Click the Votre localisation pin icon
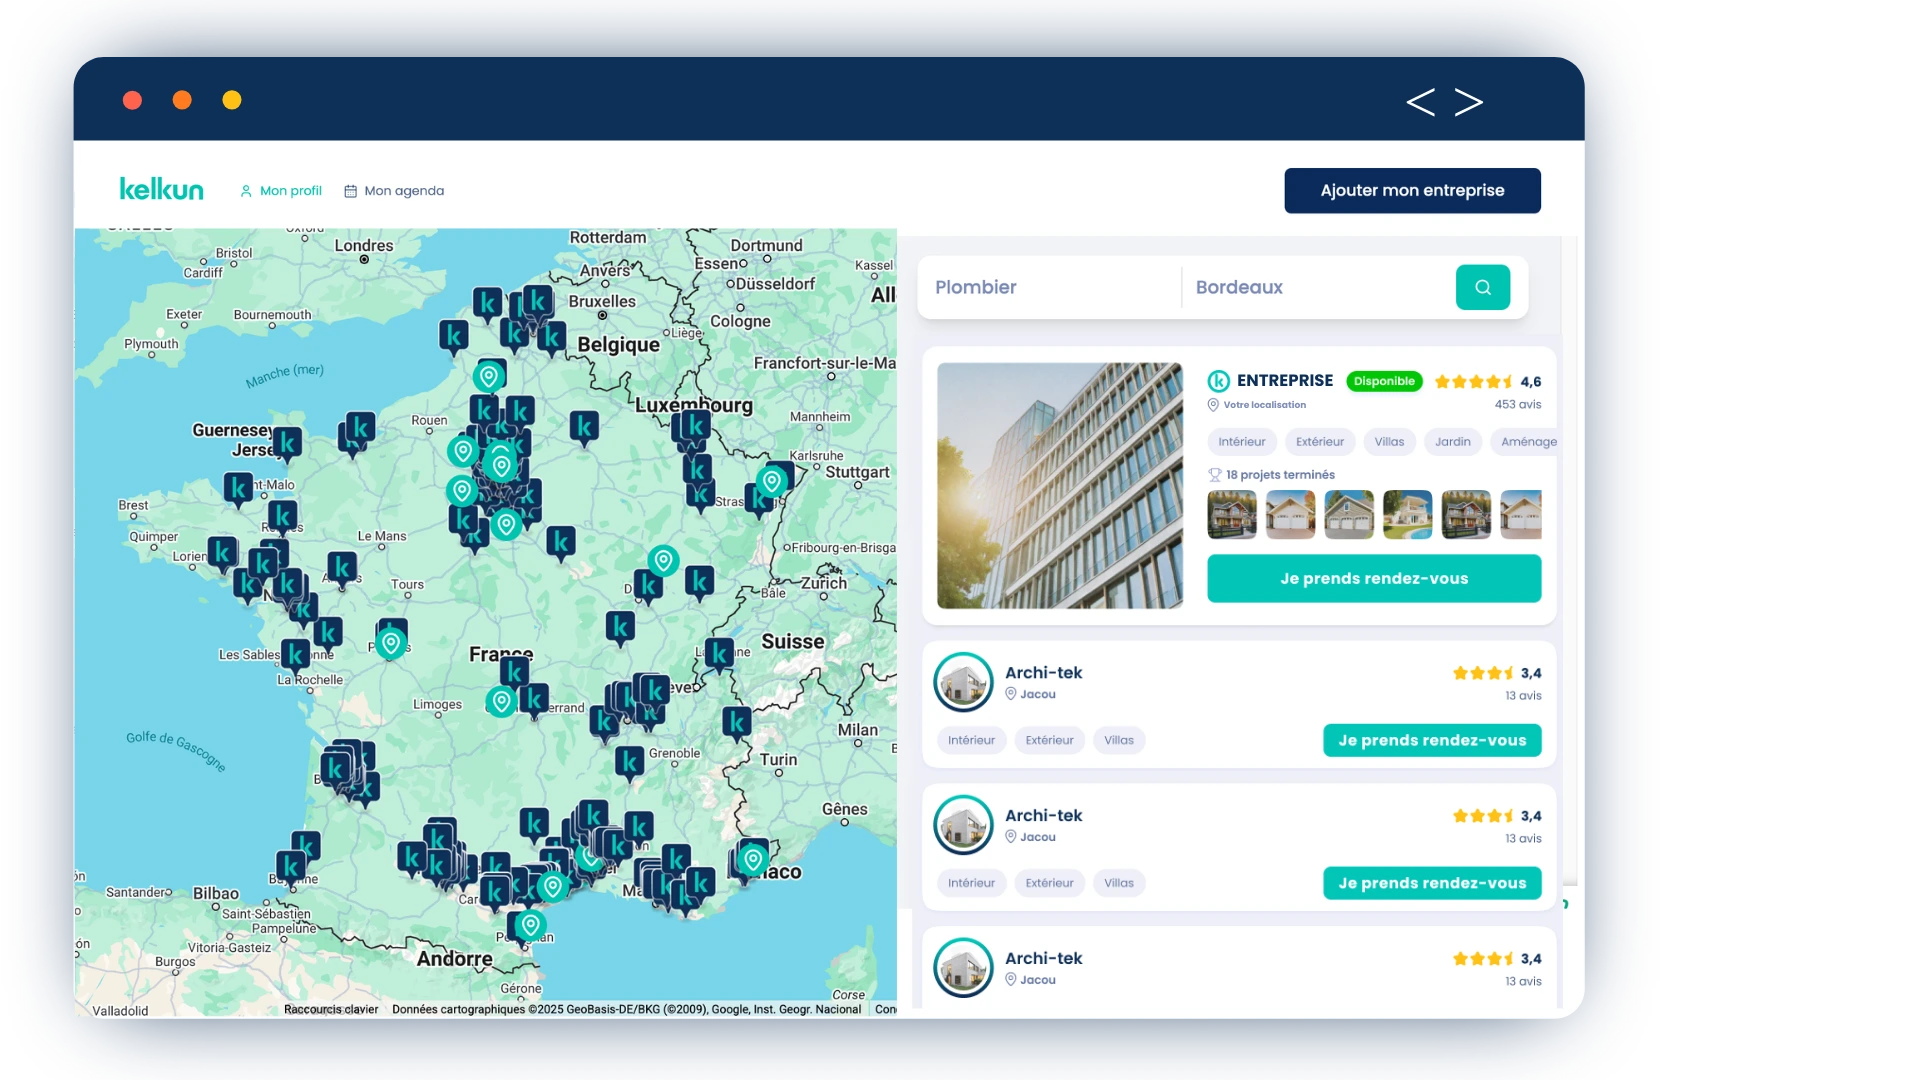 click(1213, 405)
